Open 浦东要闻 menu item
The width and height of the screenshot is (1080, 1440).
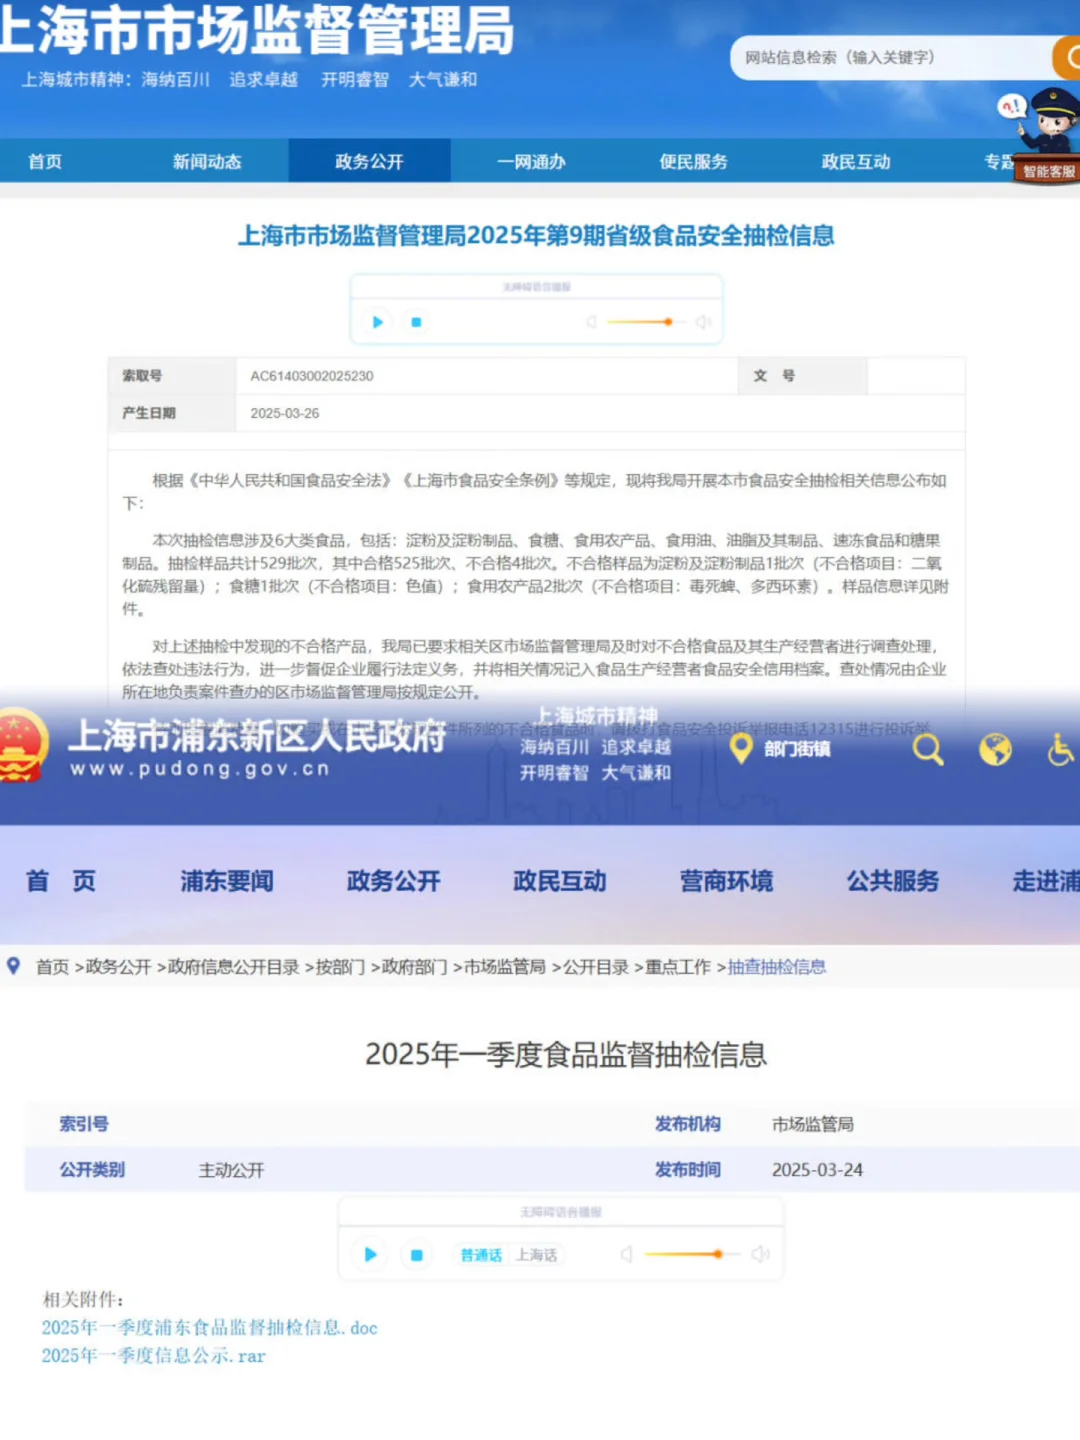click(x=227, y=881)
